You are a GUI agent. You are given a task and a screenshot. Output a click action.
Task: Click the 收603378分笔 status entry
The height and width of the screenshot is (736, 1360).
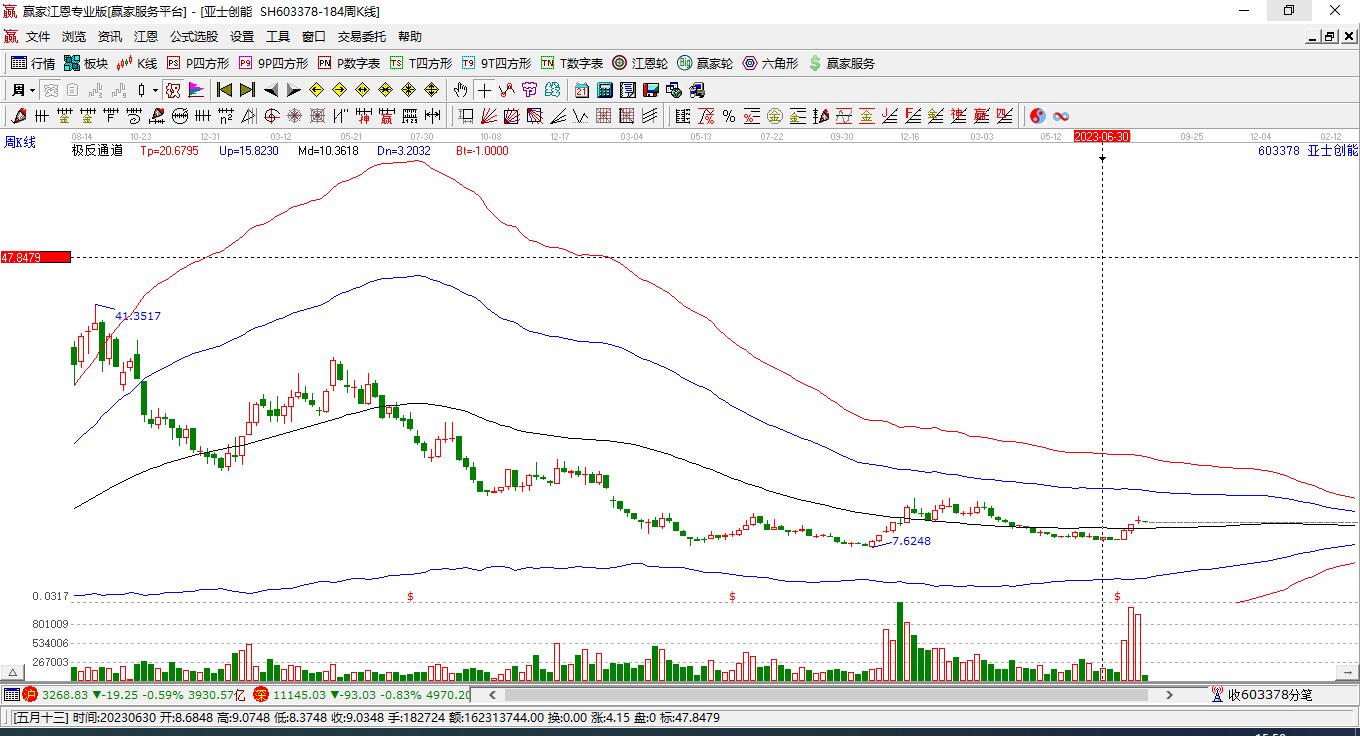[x=1262, y=694]
